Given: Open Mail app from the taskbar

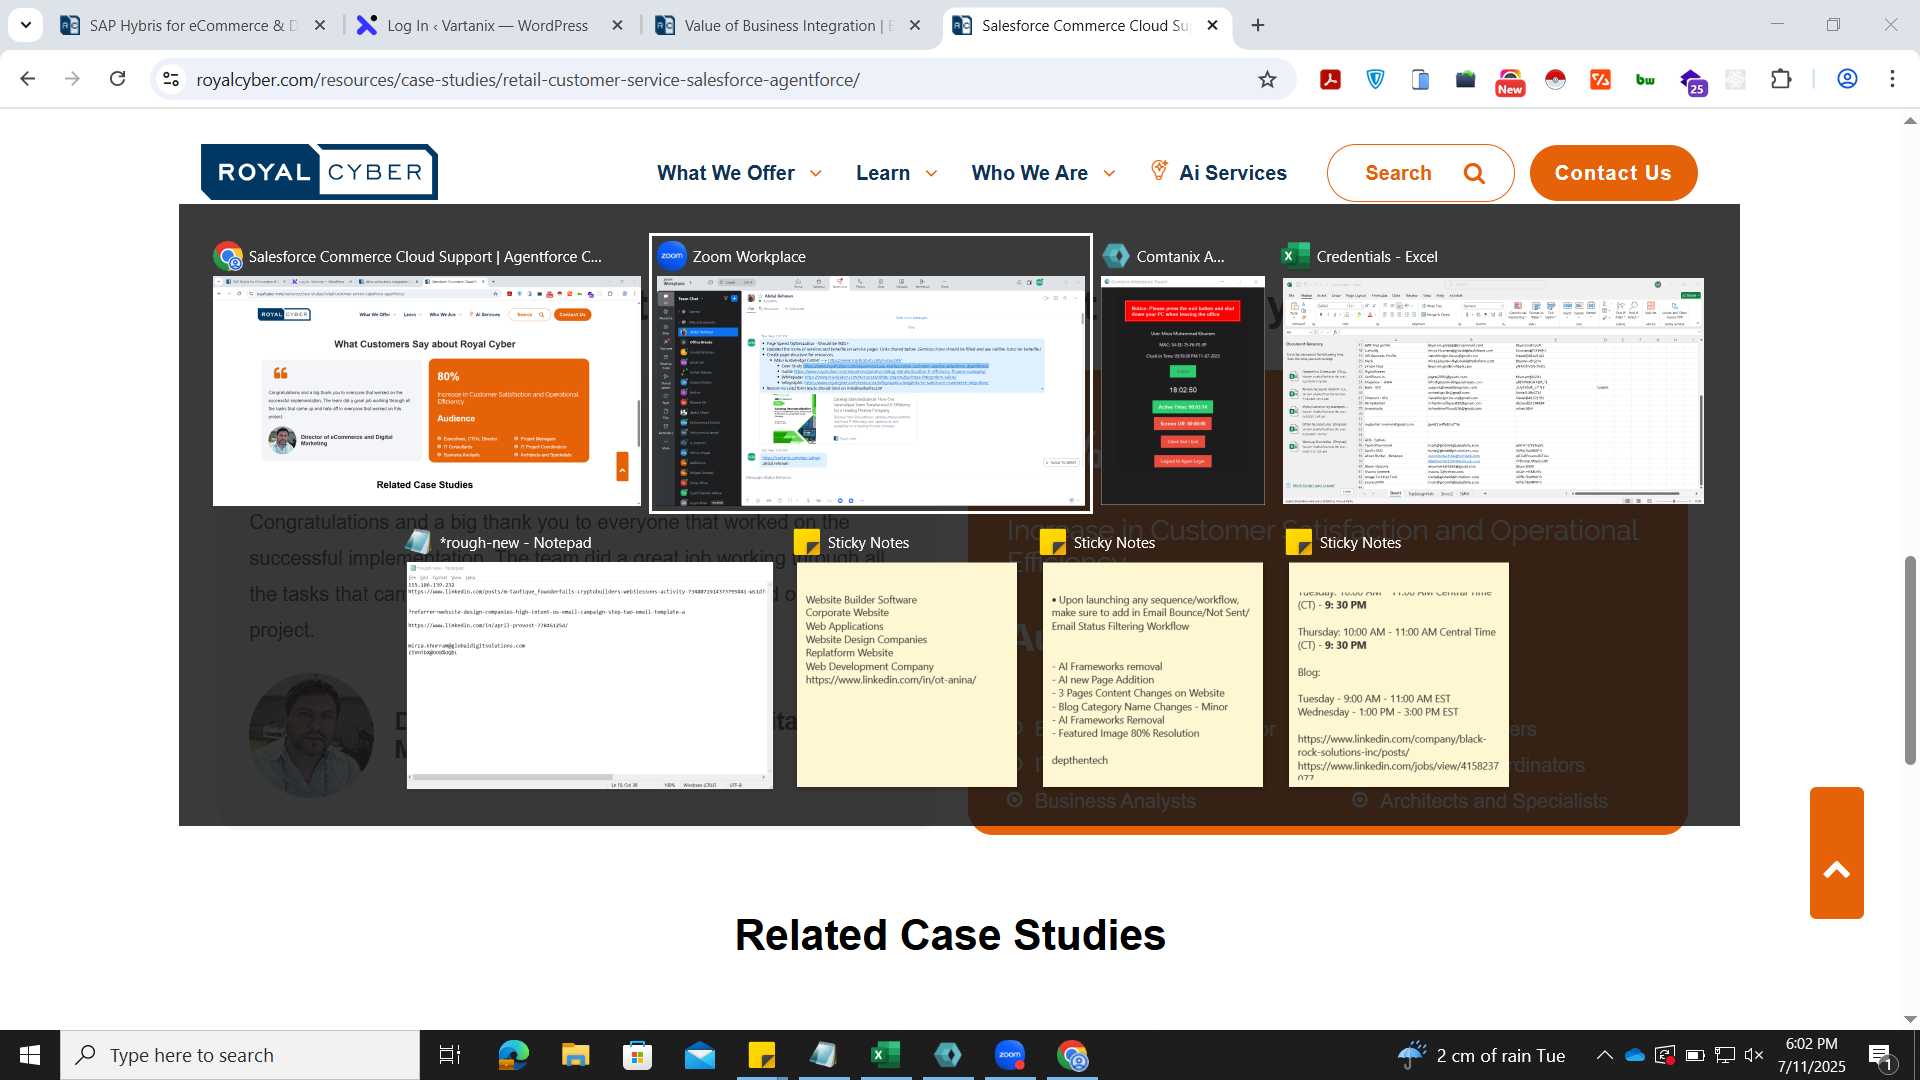Looking at the screenshot, I should (x=699, y=1055).
